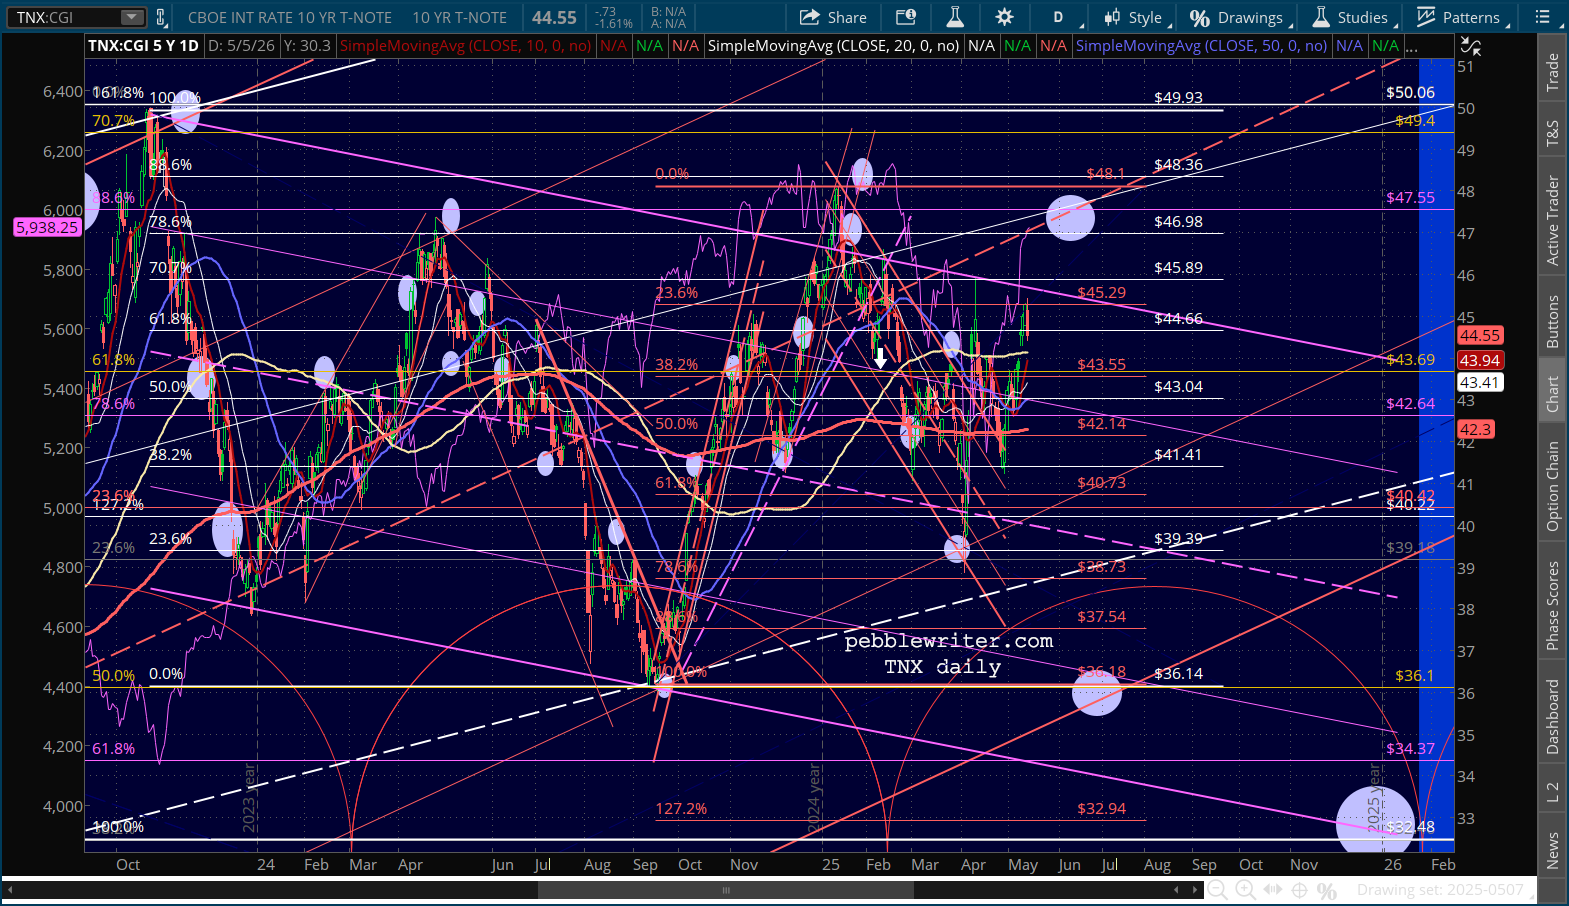Toggle percent view with bottom % icon
1569x906 pixels.
click(x=1327, y=890)
